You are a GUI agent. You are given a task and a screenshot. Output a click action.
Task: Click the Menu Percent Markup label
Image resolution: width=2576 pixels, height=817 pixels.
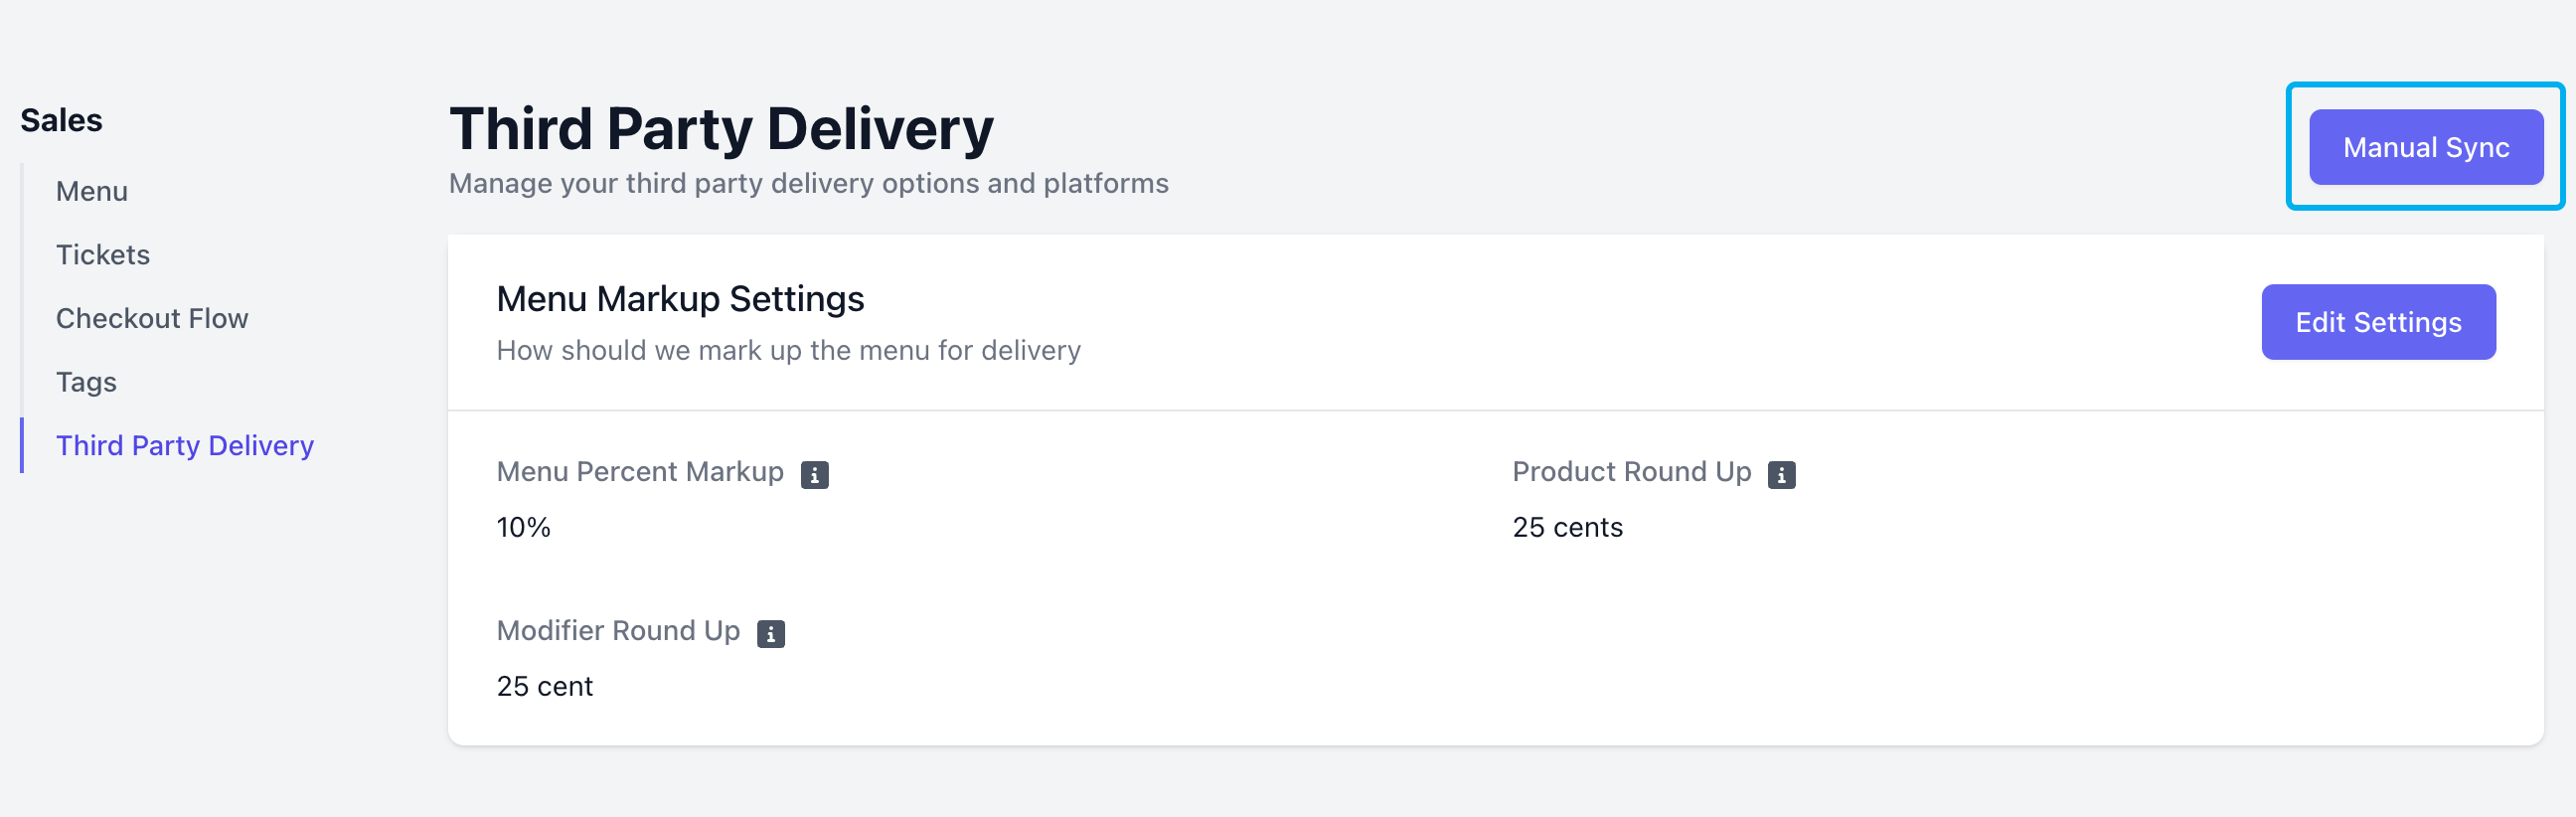click(640, 472)
